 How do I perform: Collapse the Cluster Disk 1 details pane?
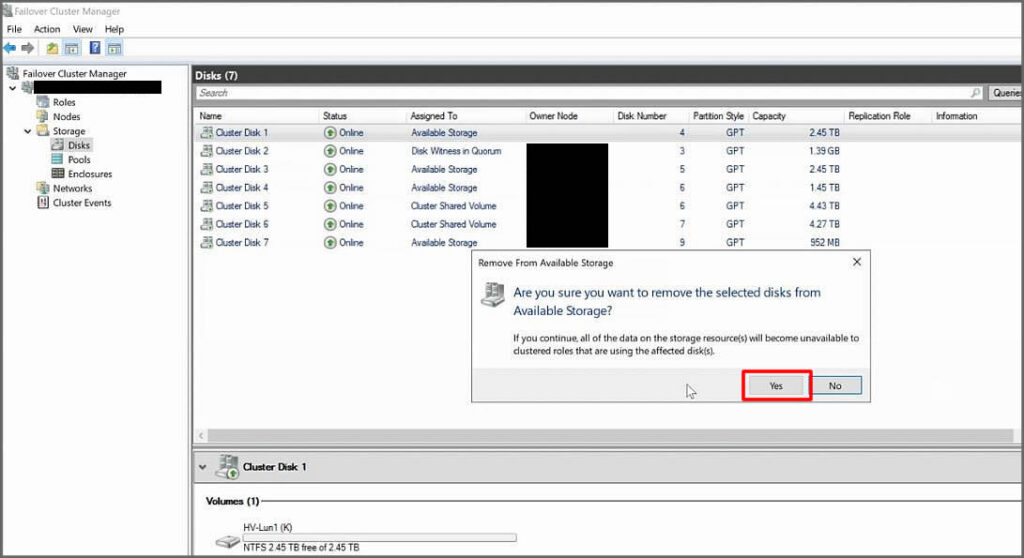pos(202,467)
